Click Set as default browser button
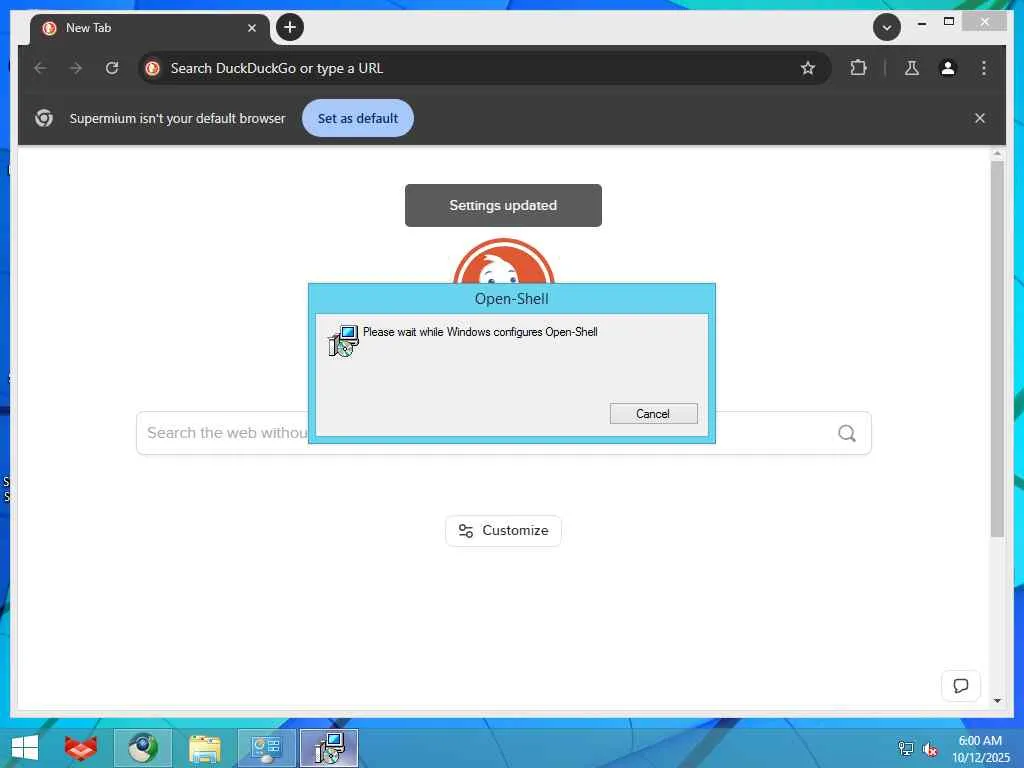This screenshot has width=1024, height=768. 358,118
